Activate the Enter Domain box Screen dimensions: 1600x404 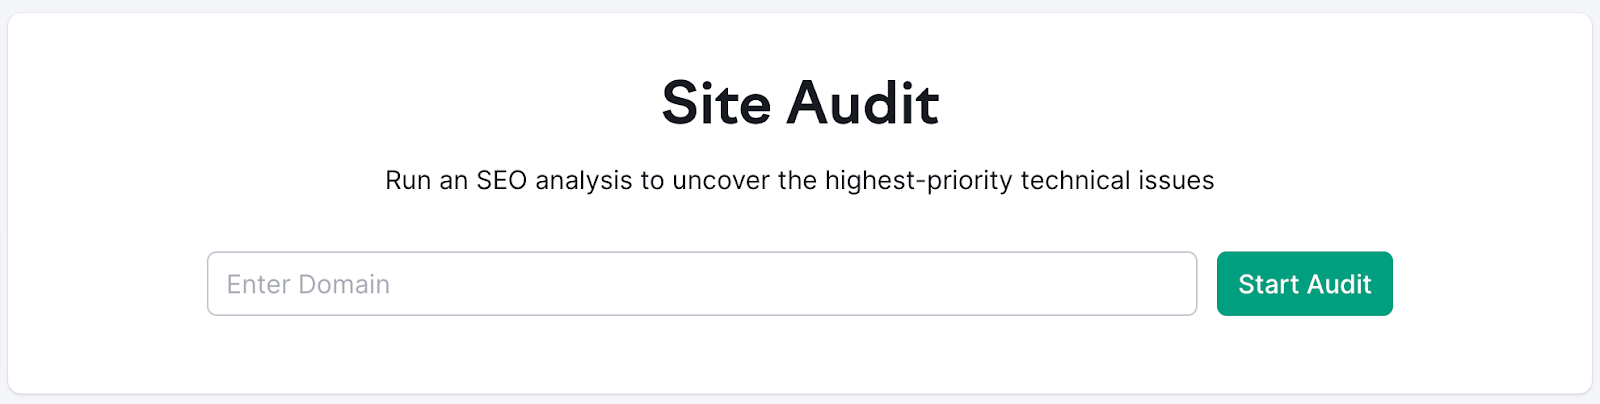click(x=701, y=284)
